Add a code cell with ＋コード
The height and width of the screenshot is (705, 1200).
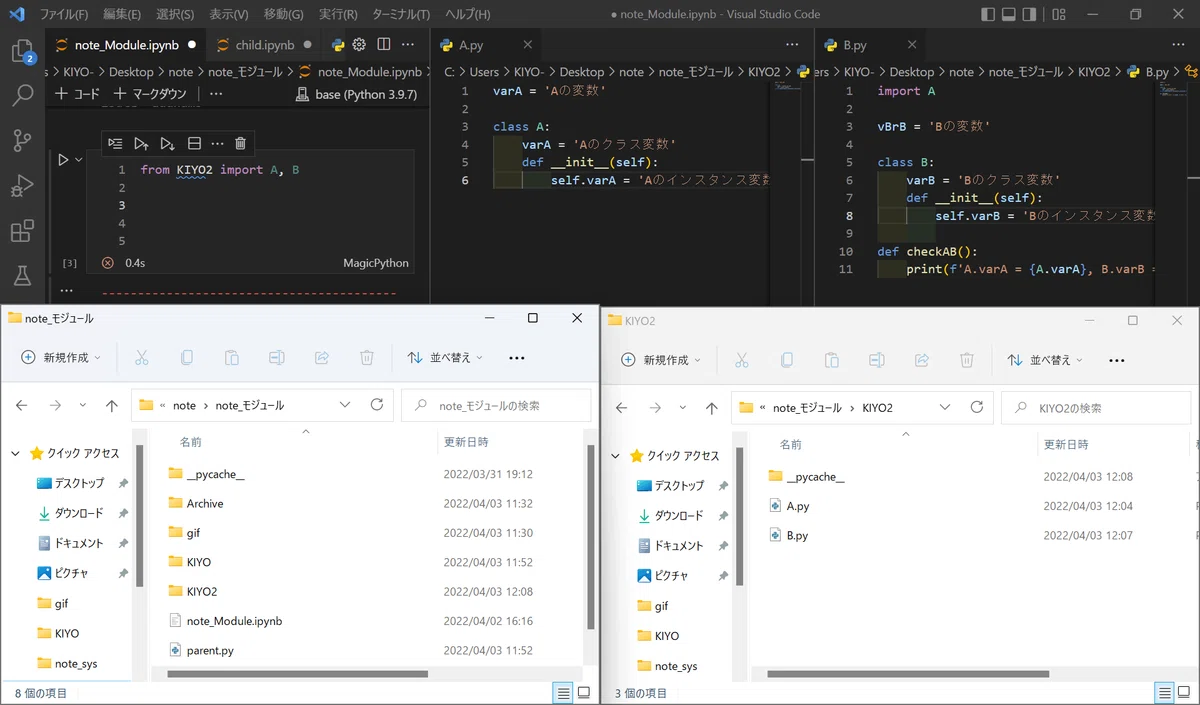(77, 94)
